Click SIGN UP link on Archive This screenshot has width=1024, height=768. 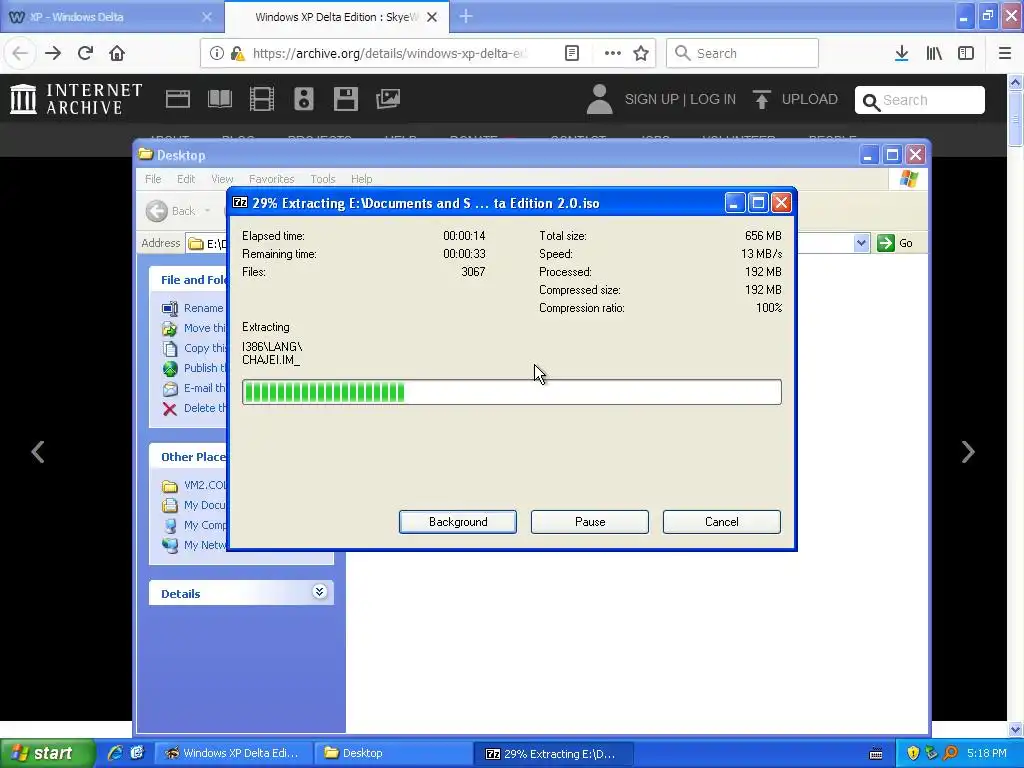(651, 99)
